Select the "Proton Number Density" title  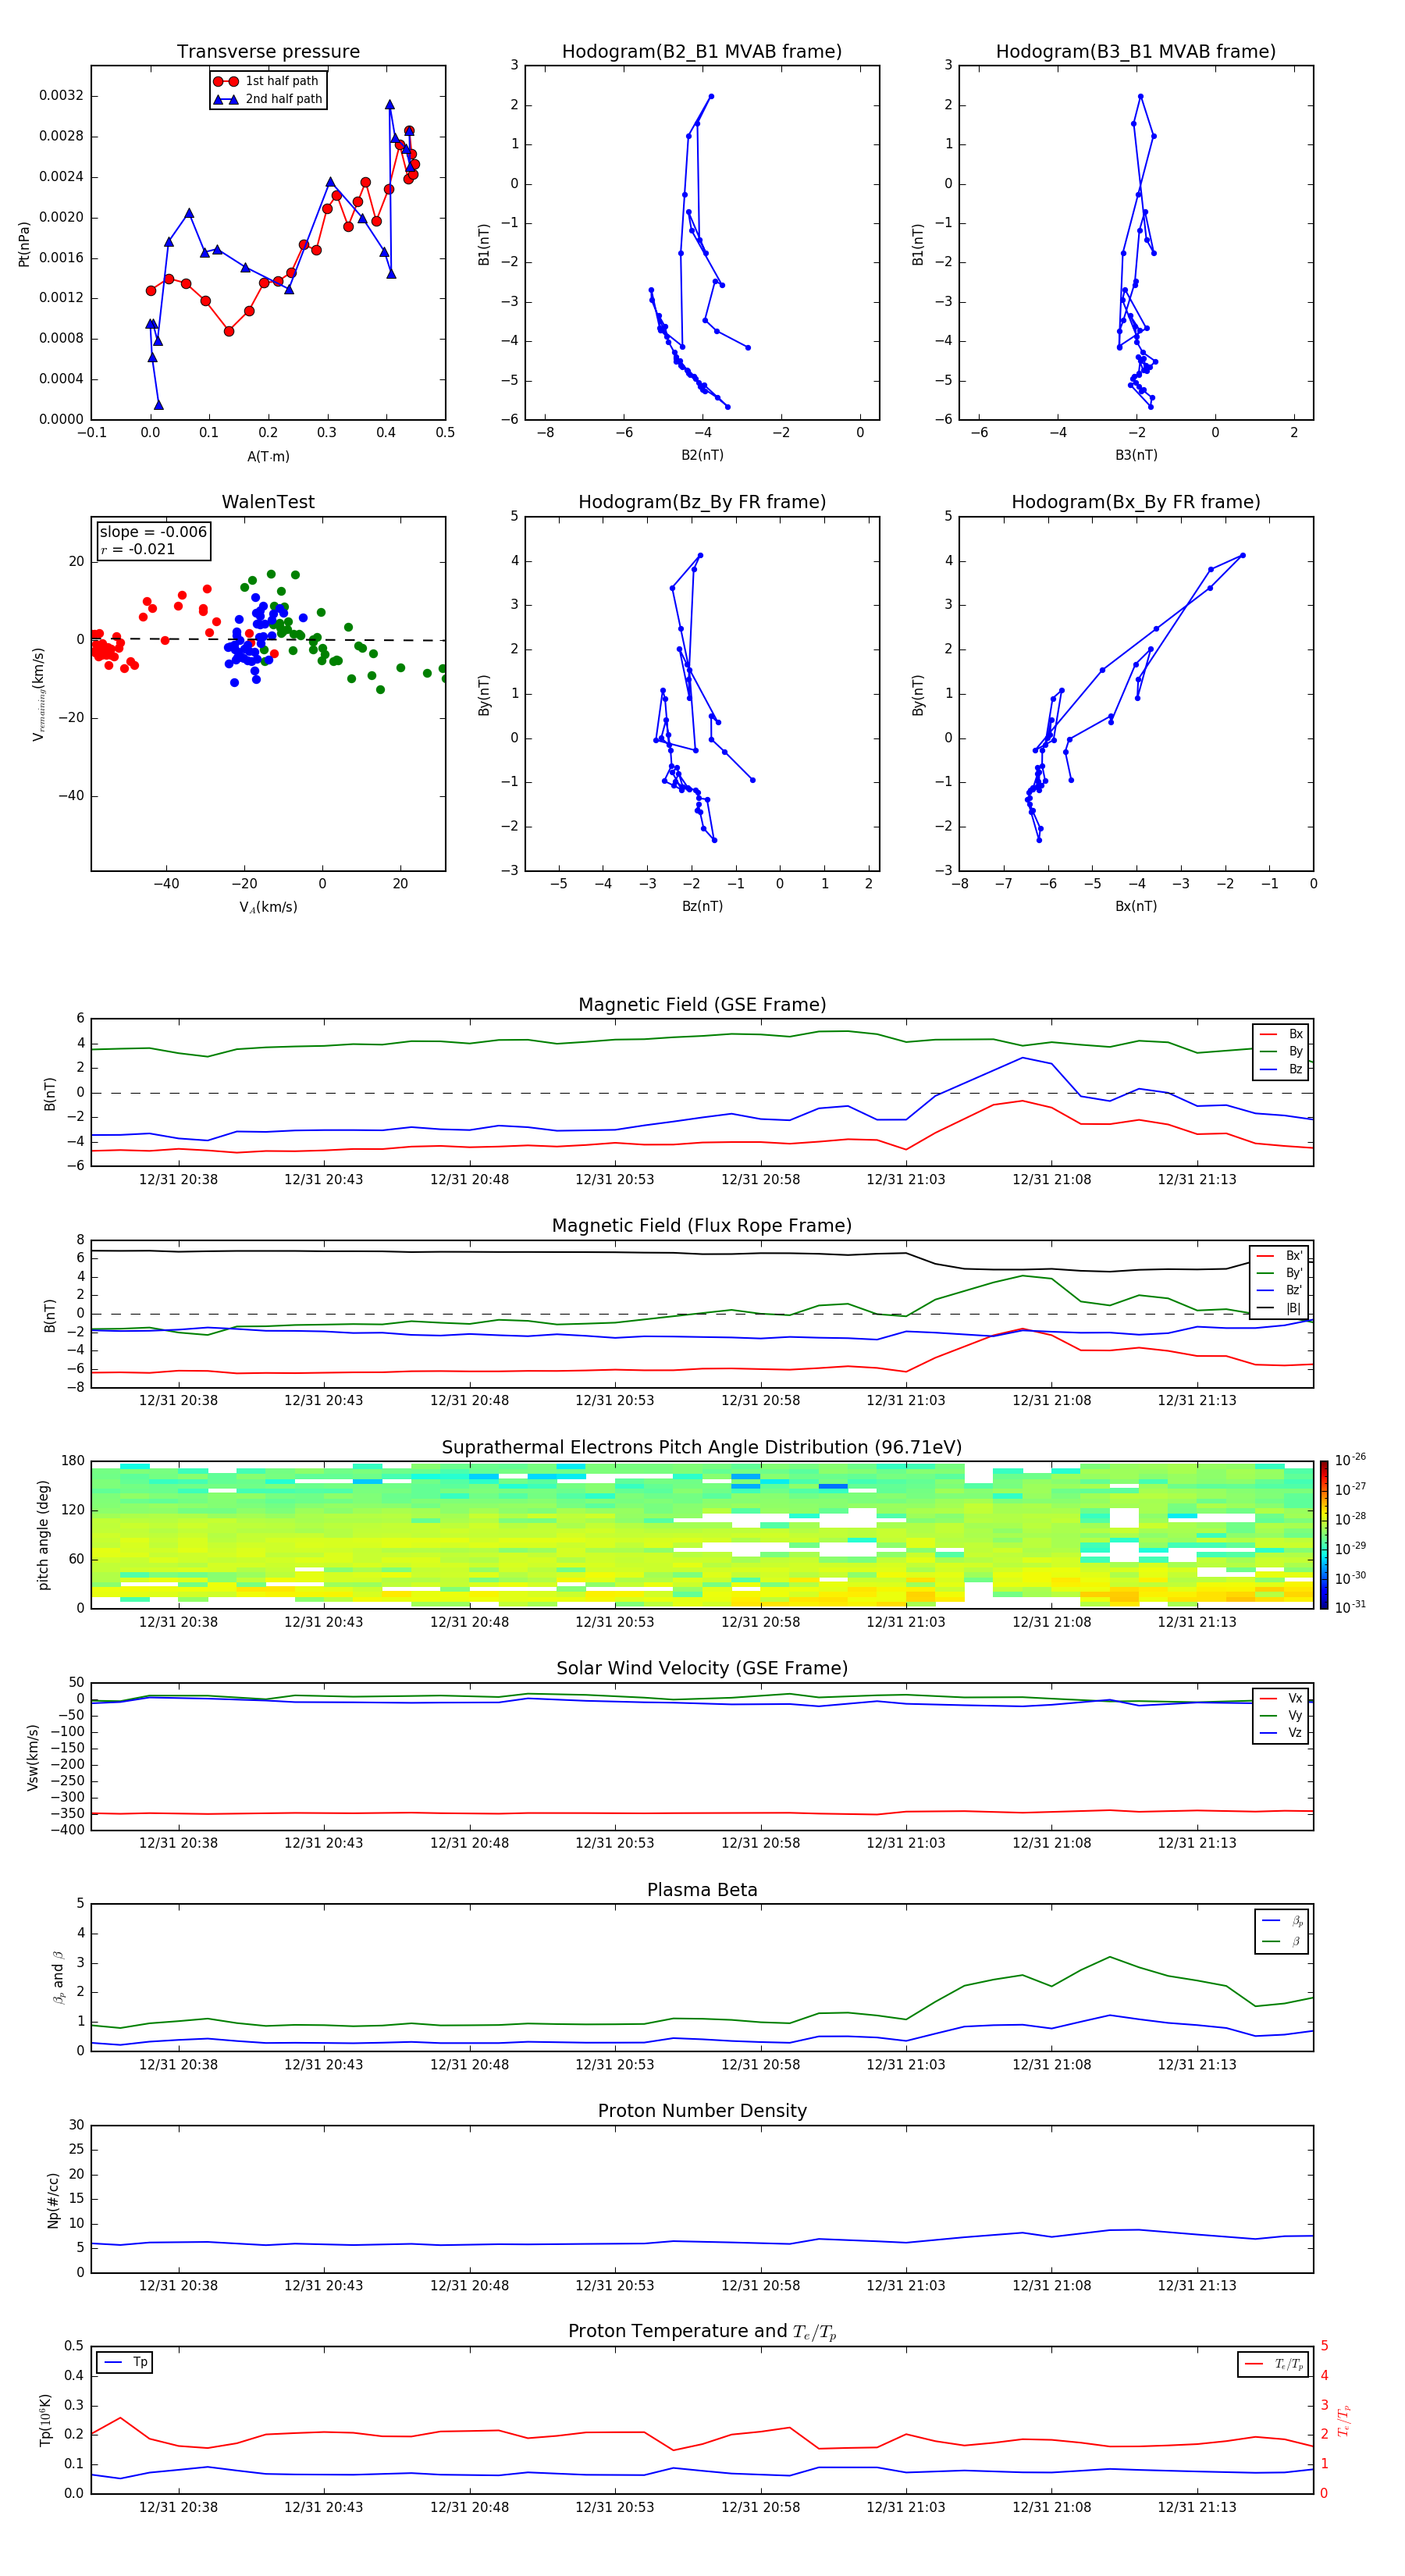(702, 2111)
